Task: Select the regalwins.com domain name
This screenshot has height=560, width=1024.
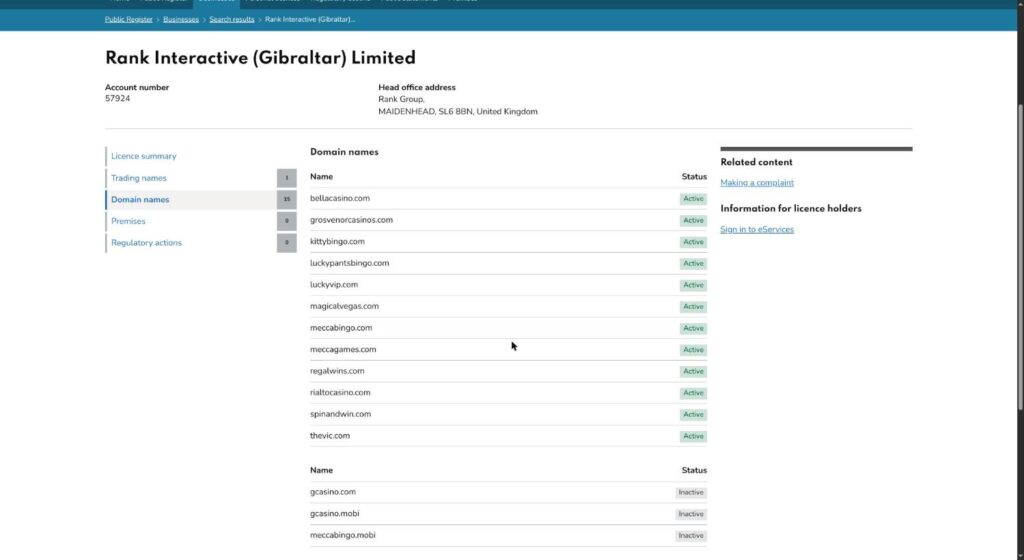Action: coord(337,371)
